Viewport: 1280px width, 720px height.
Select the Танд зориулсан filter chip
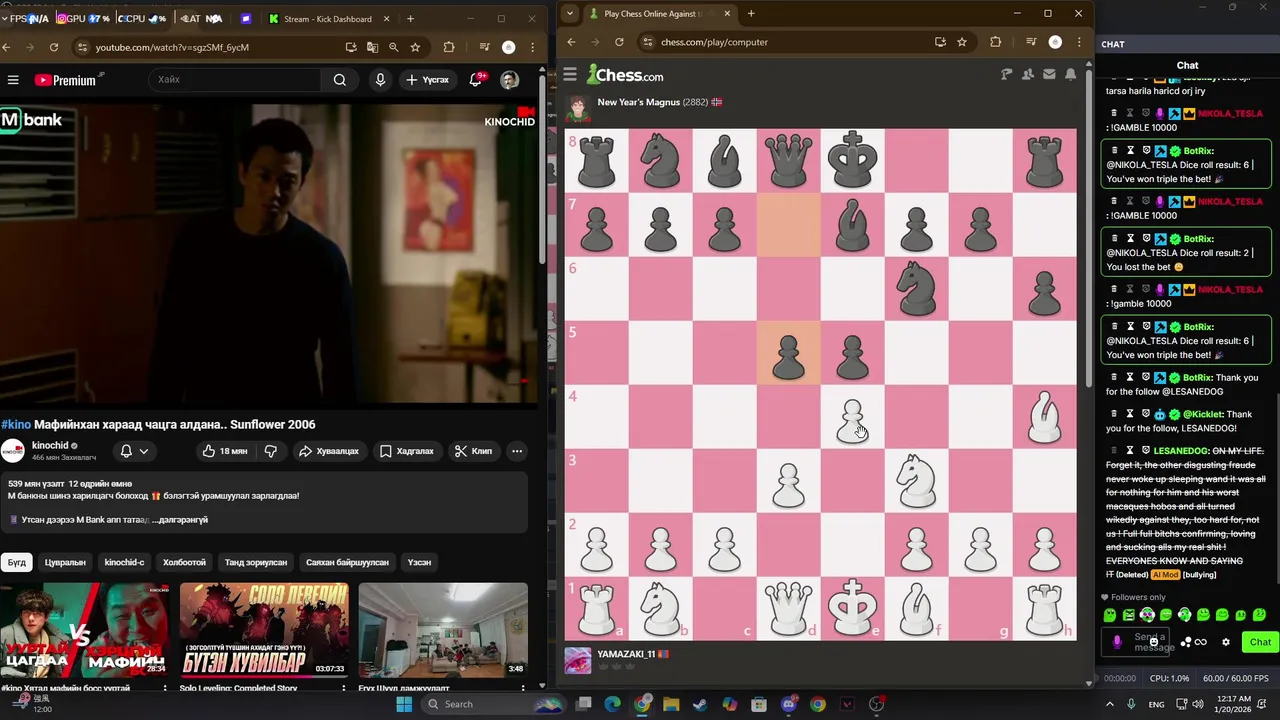coord(256,562)
